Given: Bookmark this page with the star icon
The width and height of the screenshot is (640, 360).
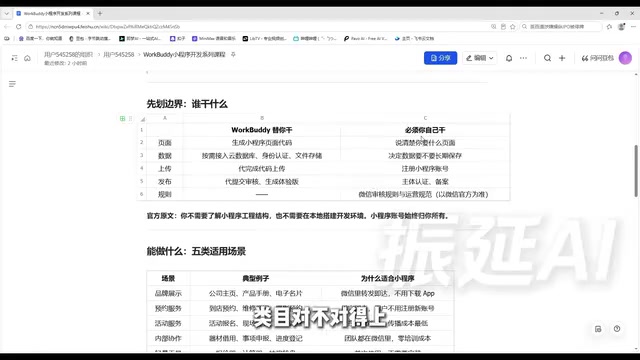Looking at the screenshot, I should [x=513, y=27].
